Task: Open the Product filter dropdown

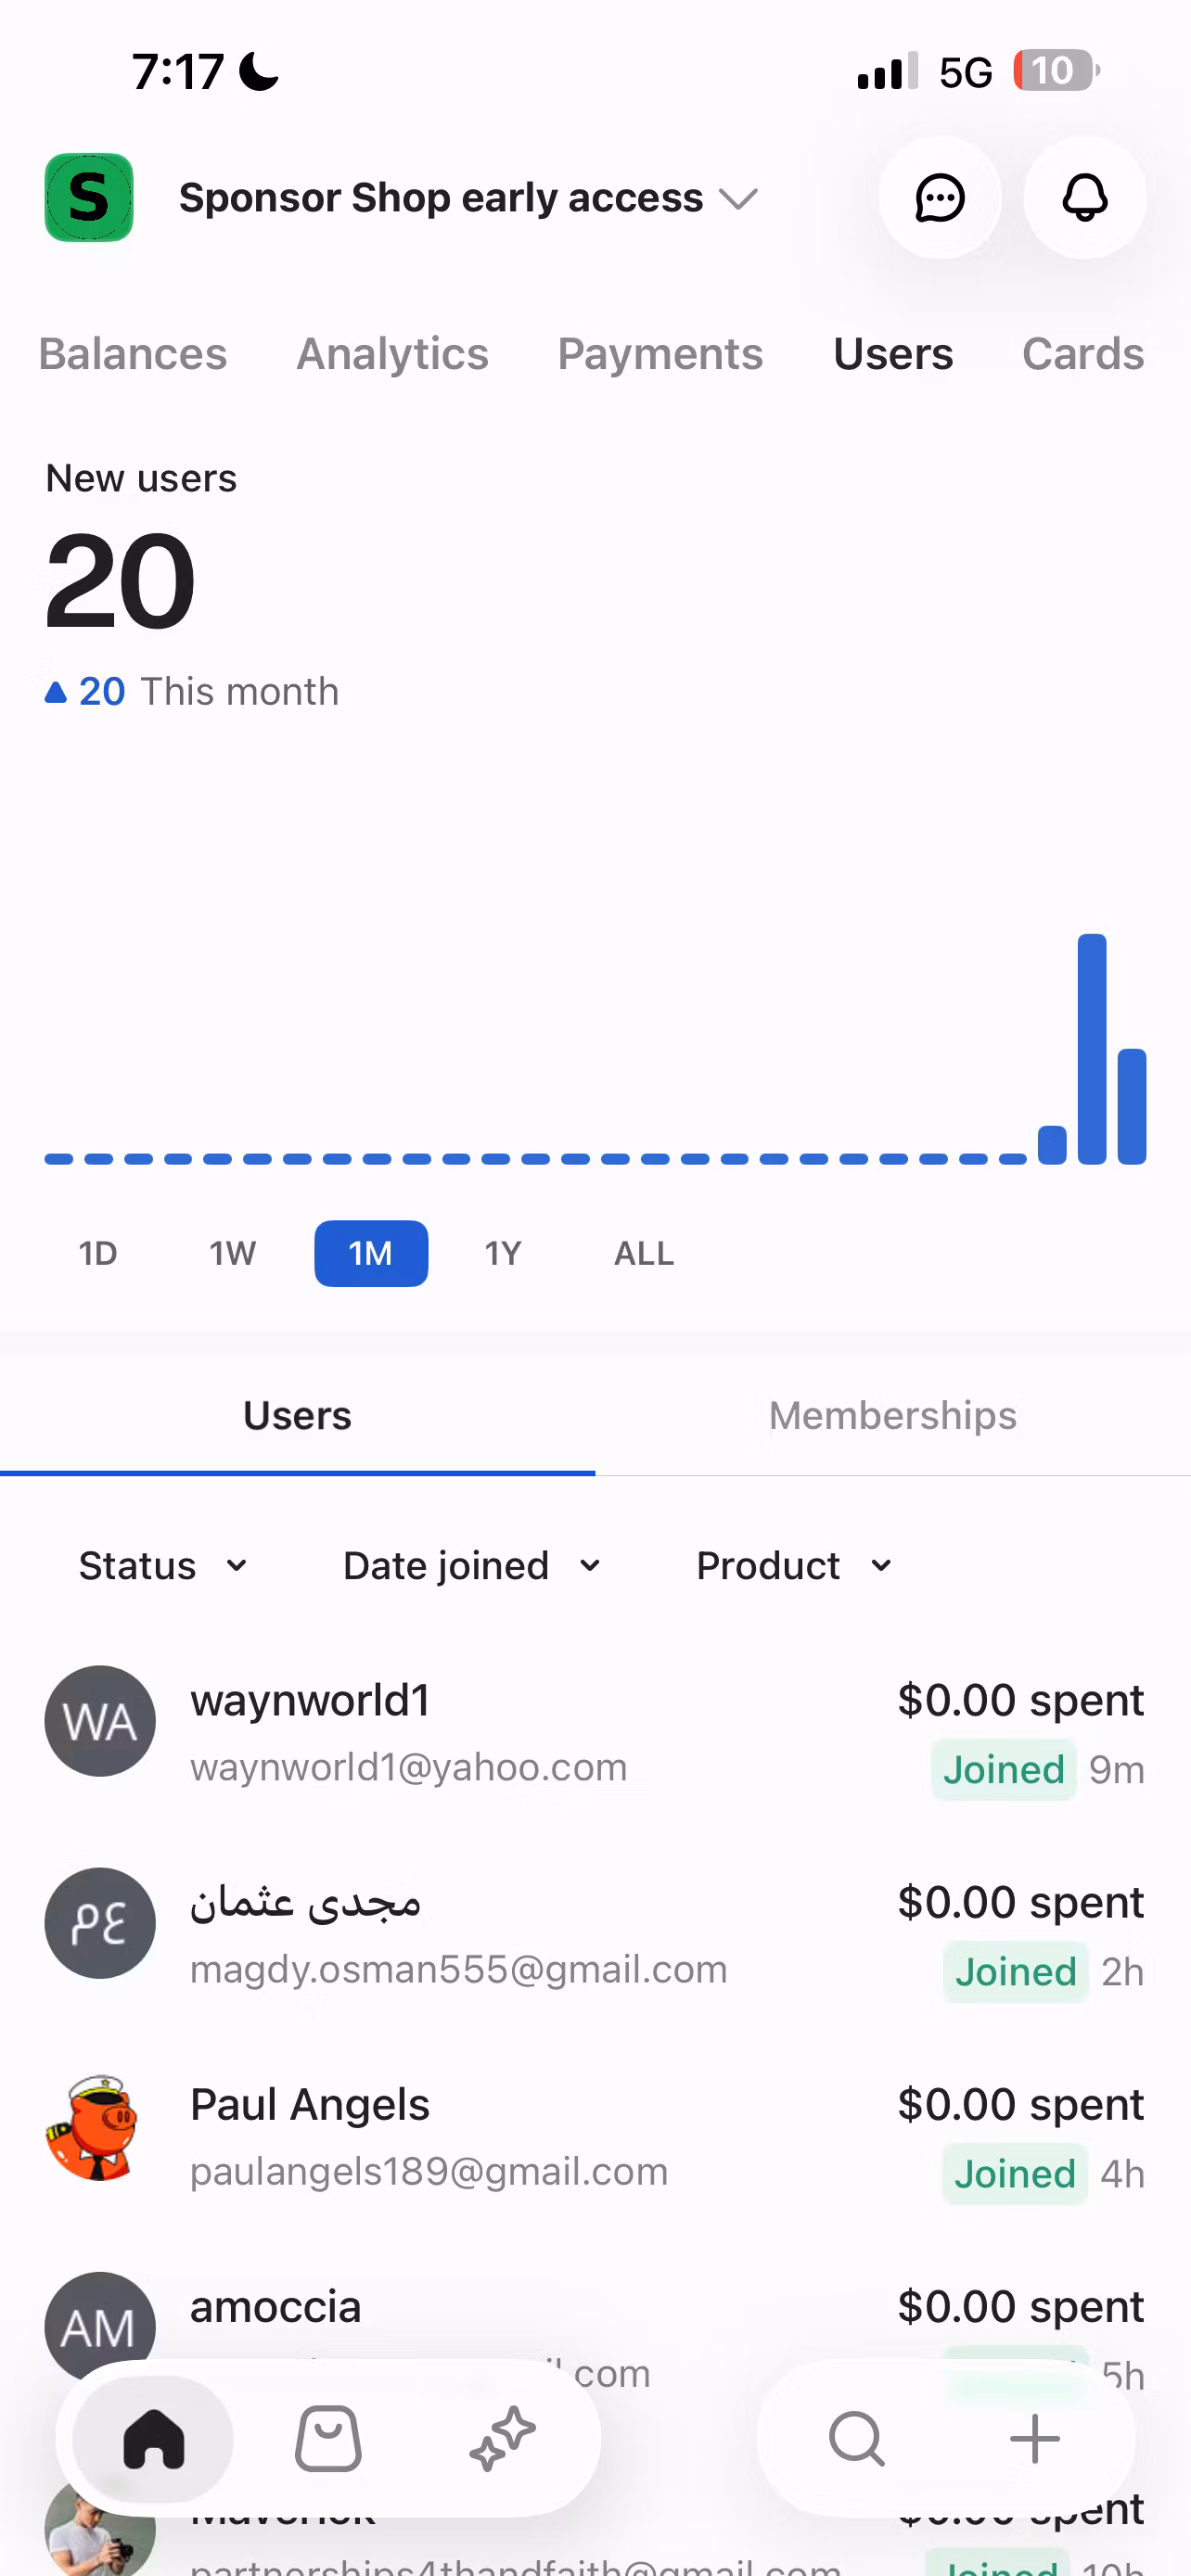Action: pos(794,1566)
